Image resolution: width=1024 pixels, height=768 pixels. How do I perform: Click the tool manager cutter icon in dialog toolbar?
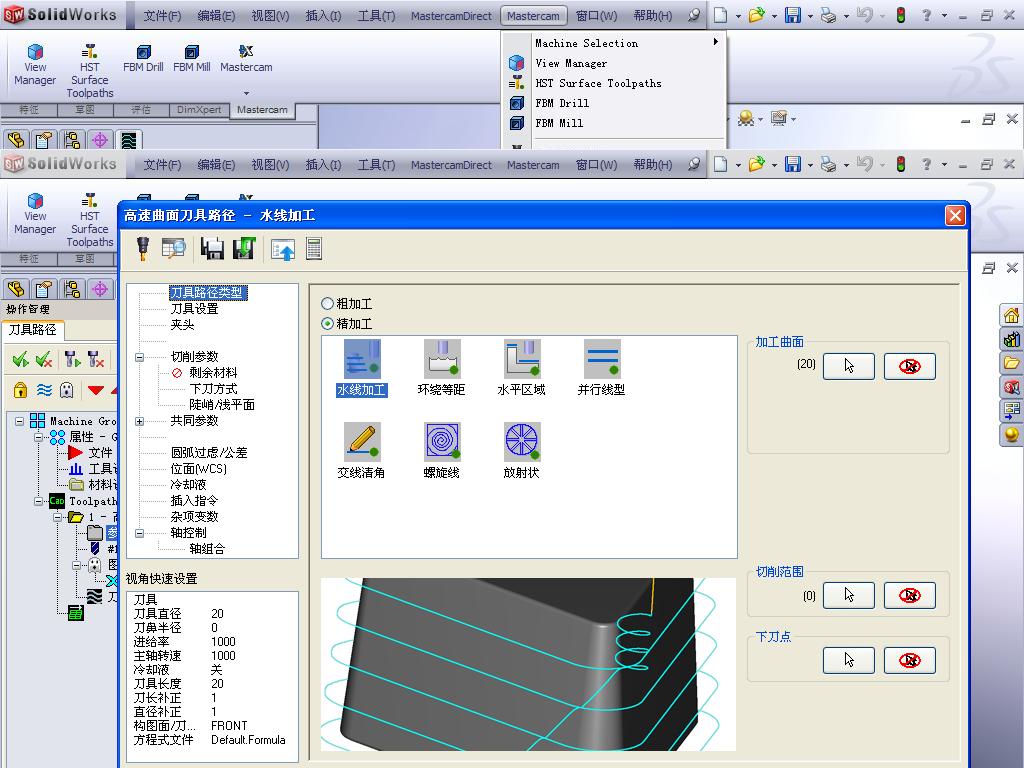click(142, 249)
